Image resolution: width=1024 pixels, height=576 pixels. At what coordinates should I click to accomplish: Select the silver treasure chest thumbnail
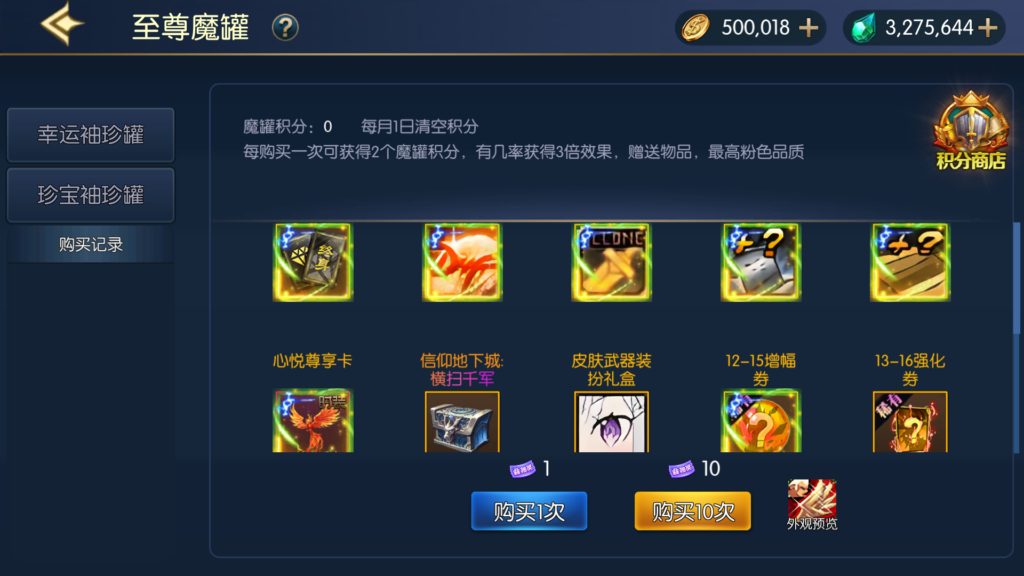[462, 421]
